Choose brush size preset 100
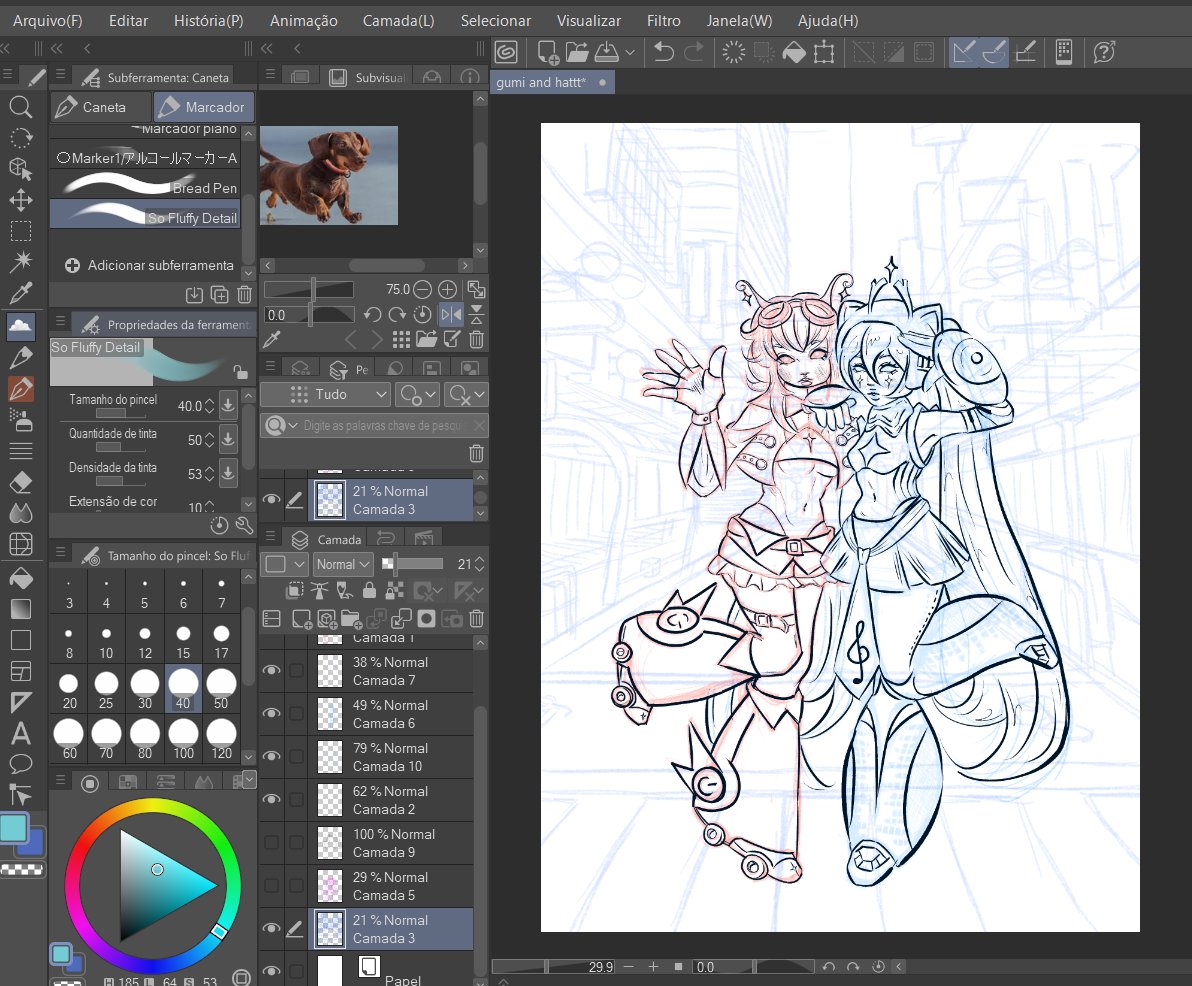The width and height of the screenshot is (1192, 986). 183,738
